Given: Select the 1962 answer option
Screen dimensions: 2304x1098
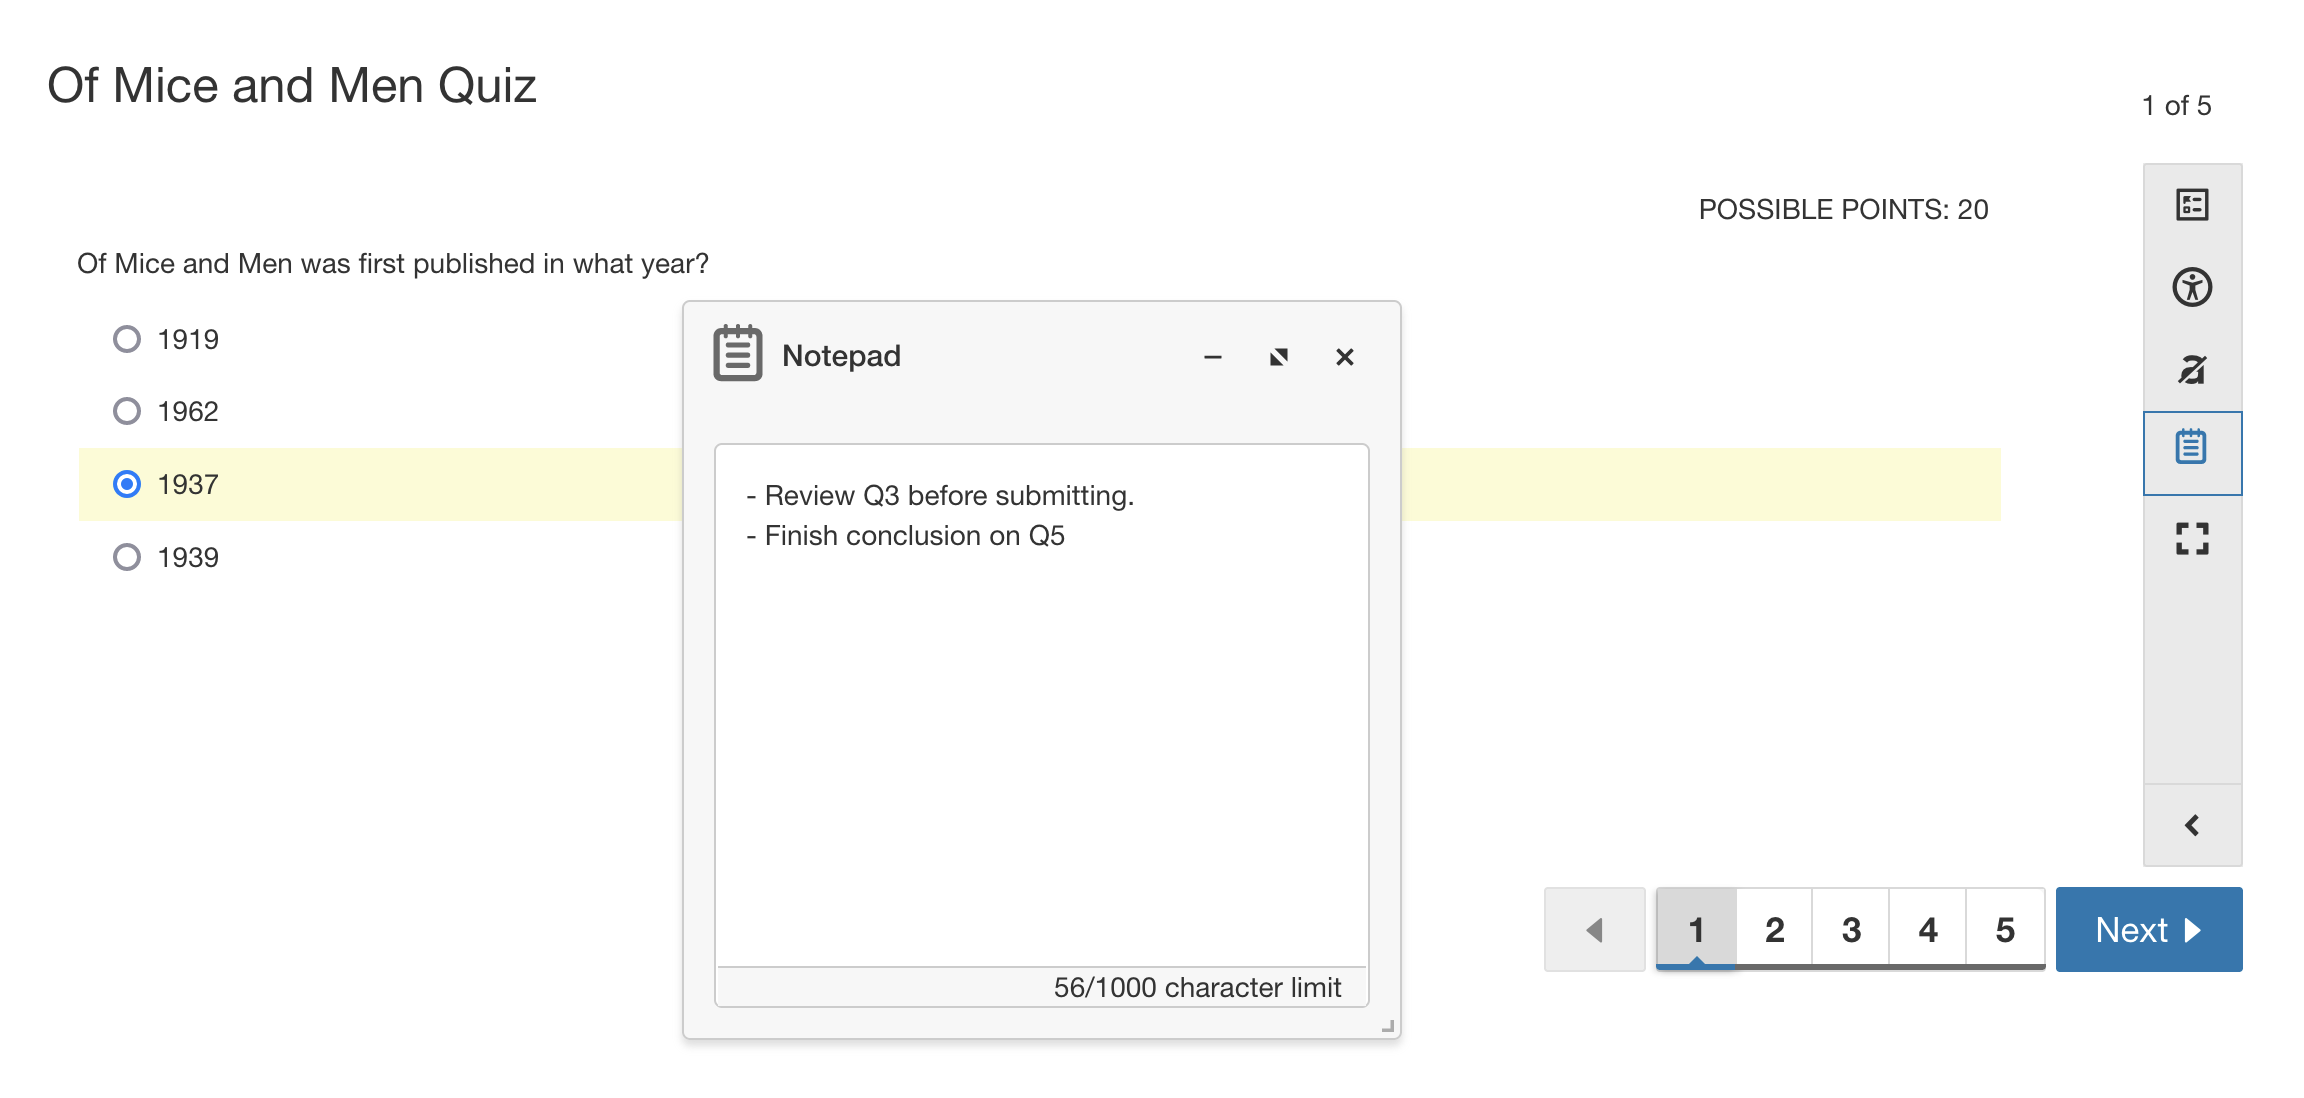Looking at the screenshot, I should 127,410.
